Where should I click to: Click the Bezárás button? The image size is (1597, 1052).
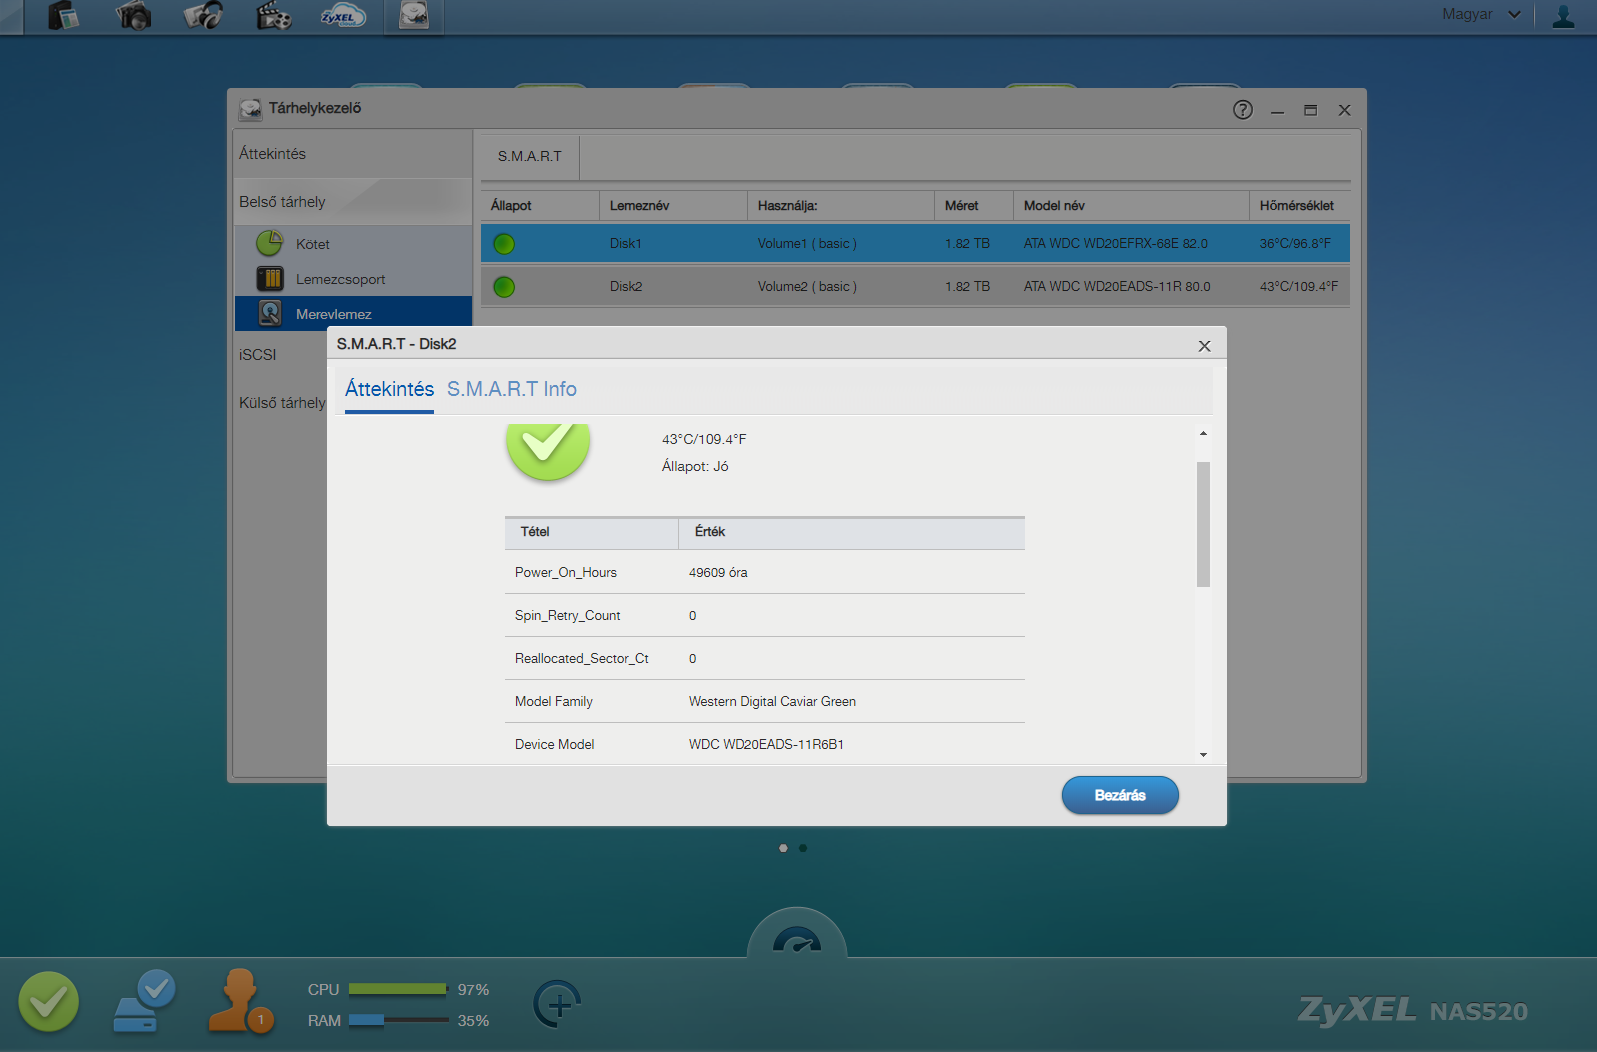pyautogui.click(x=1120, y=795)
